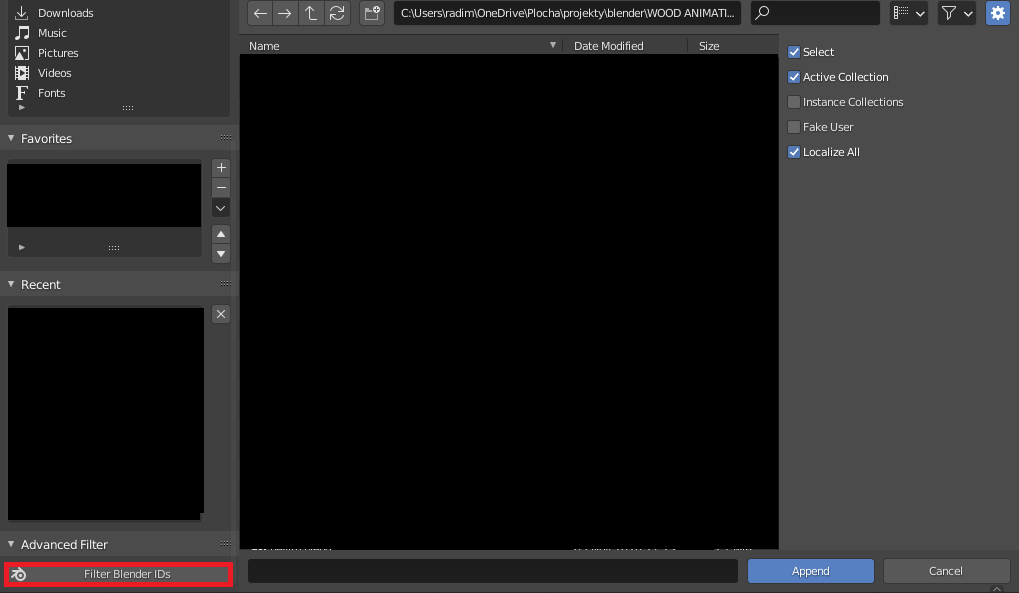Click the Append button
The height and width of the screenshot is (593, 1019).
coord(810,571)
